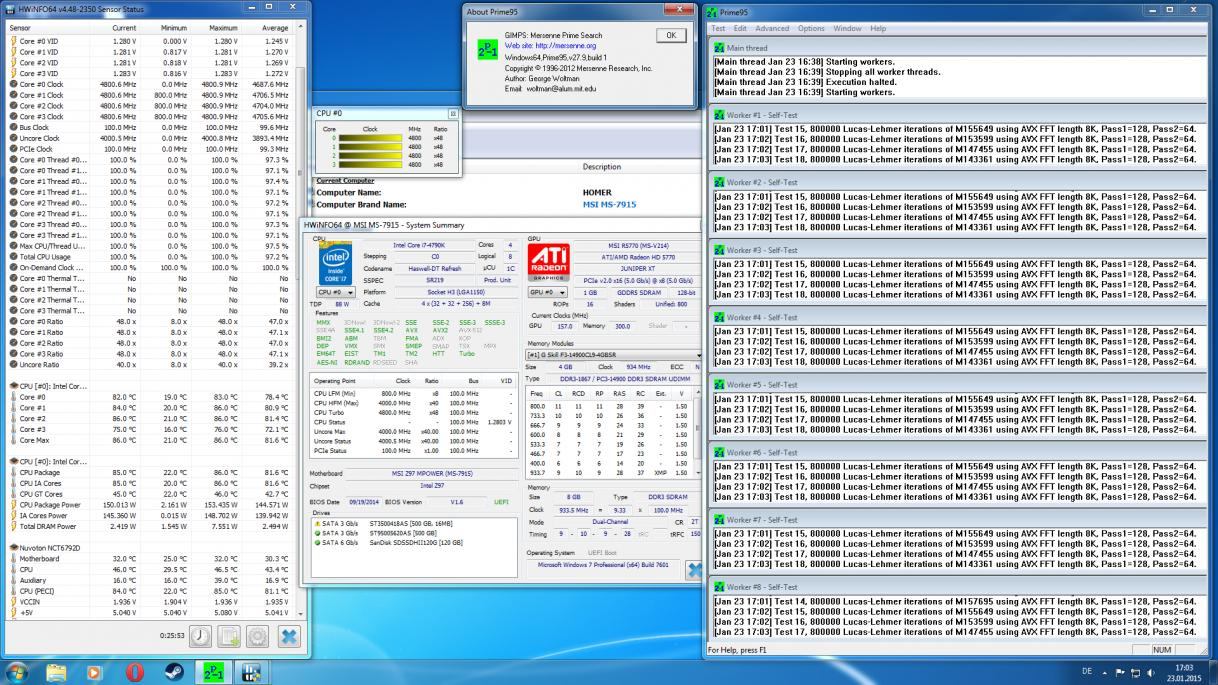Click the HOMER computer name value
Viewport: 1218px width, 685px height.
(x=597, y=192)
